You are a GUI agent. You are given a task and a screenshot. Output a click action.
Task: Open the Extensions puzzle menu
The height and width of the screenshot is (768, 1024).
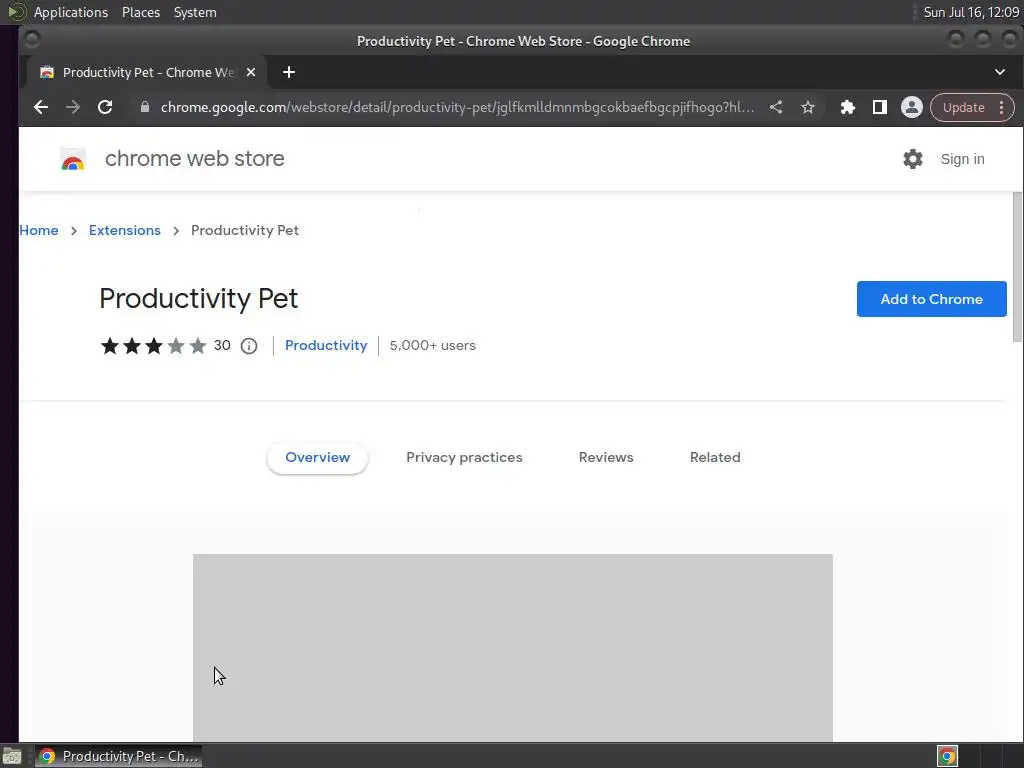click(848, 107)
